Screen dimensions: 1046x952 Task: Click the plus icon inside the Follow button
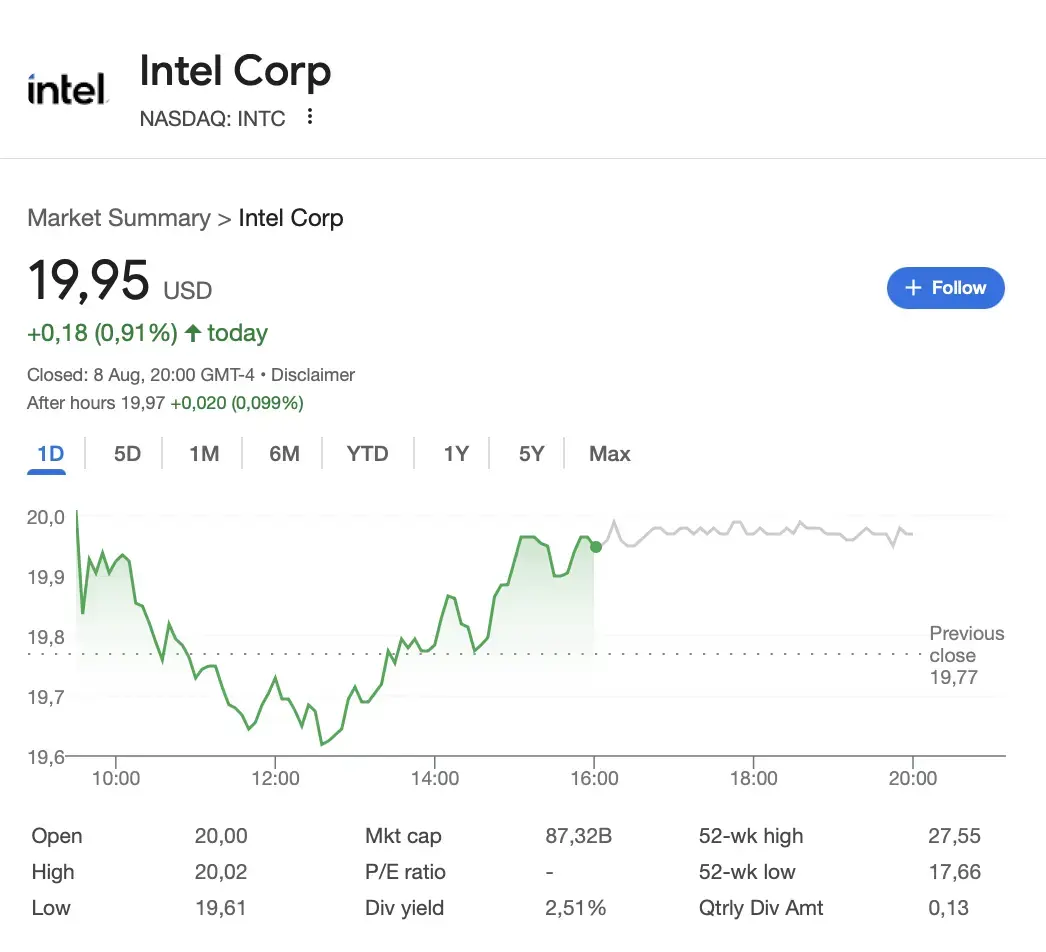pyautogui.click(x=913, y=288)
